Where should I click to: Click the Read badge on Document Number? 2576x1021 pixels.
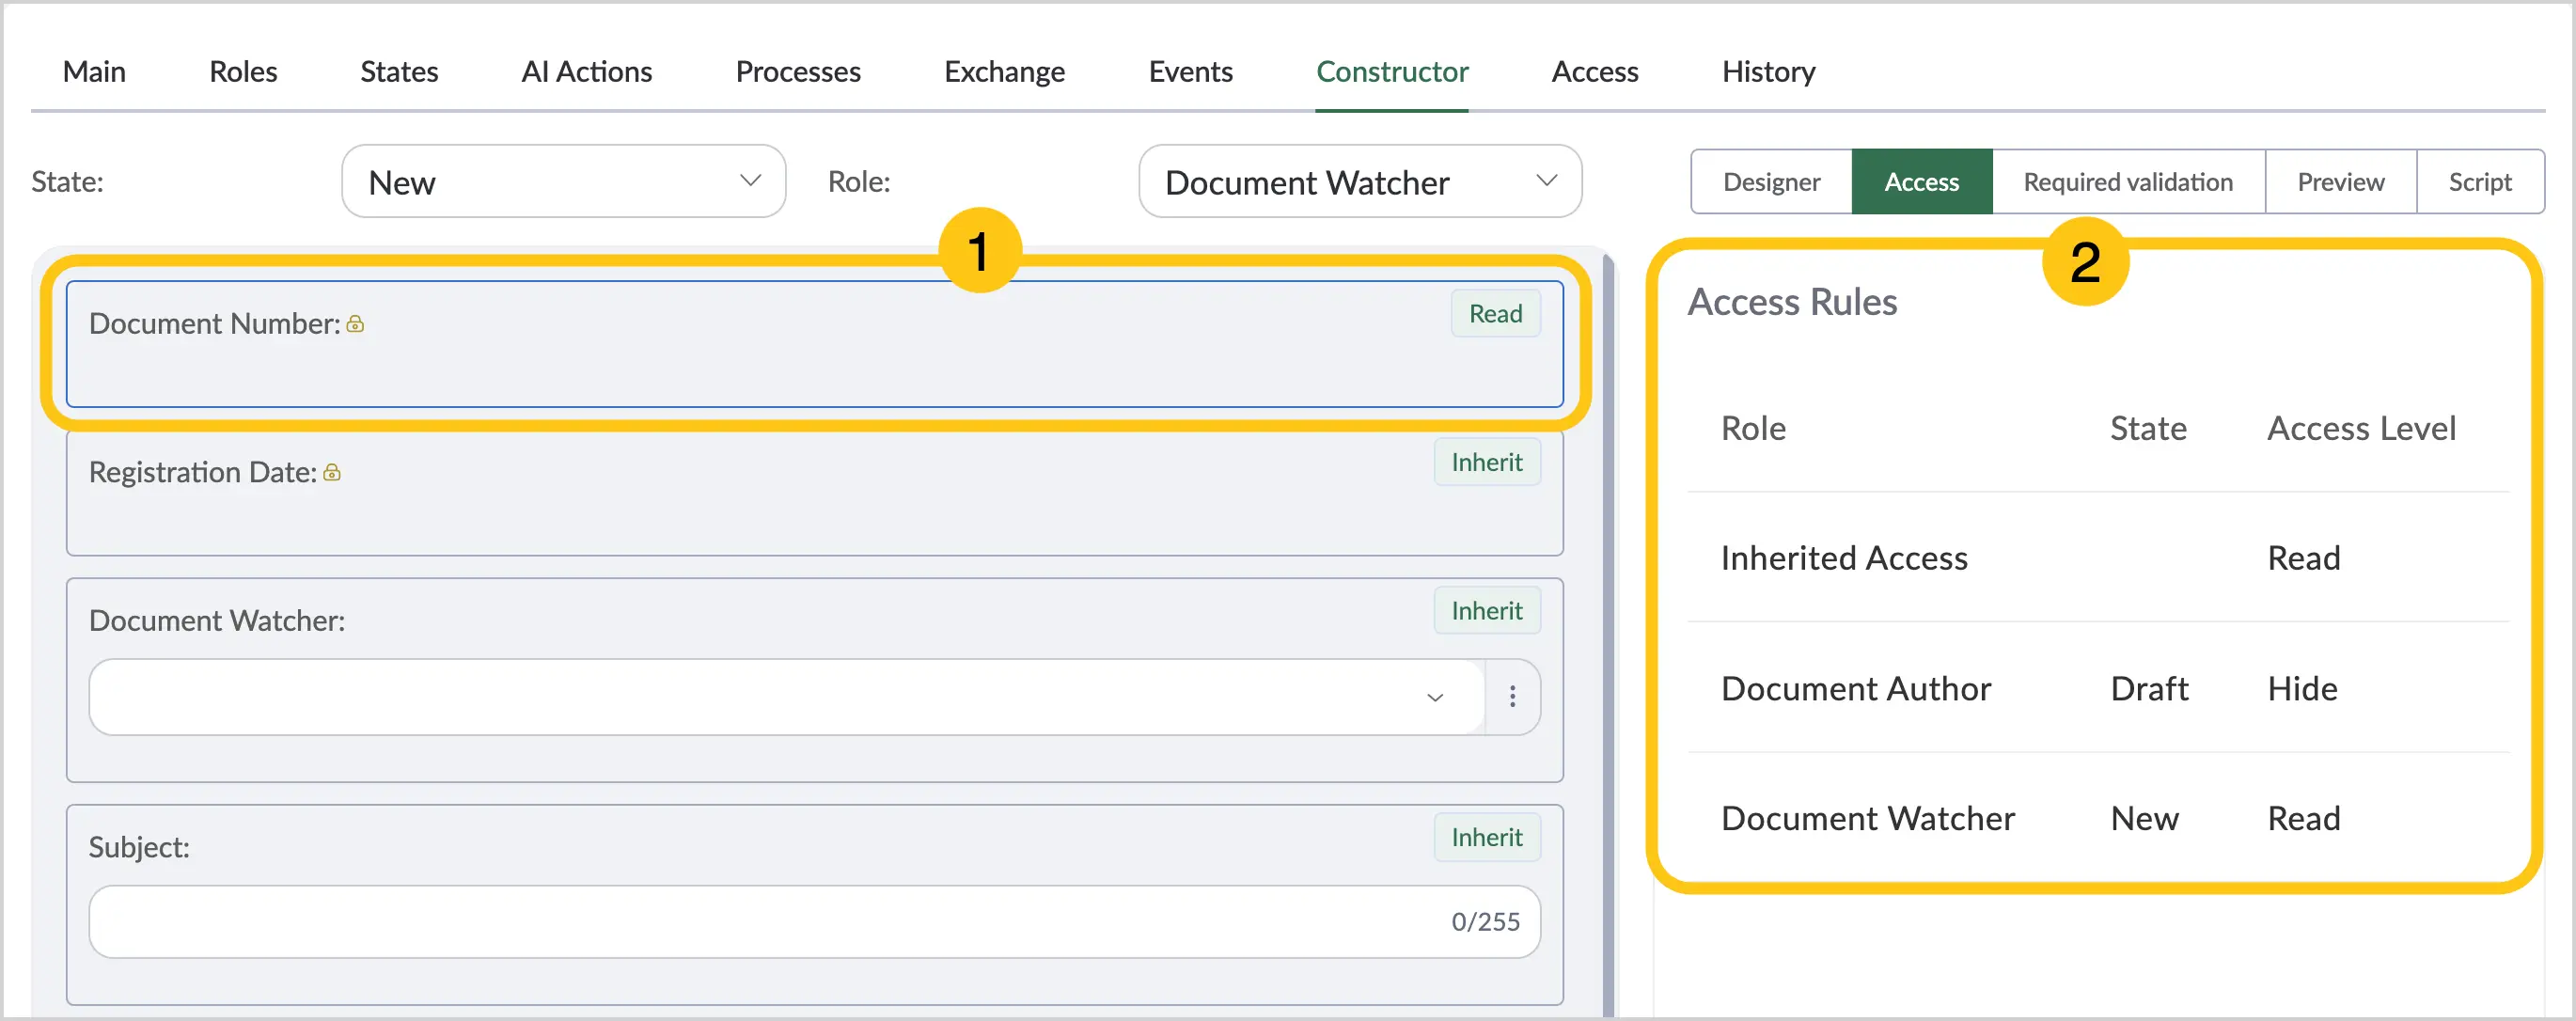tap(1495, 313)
